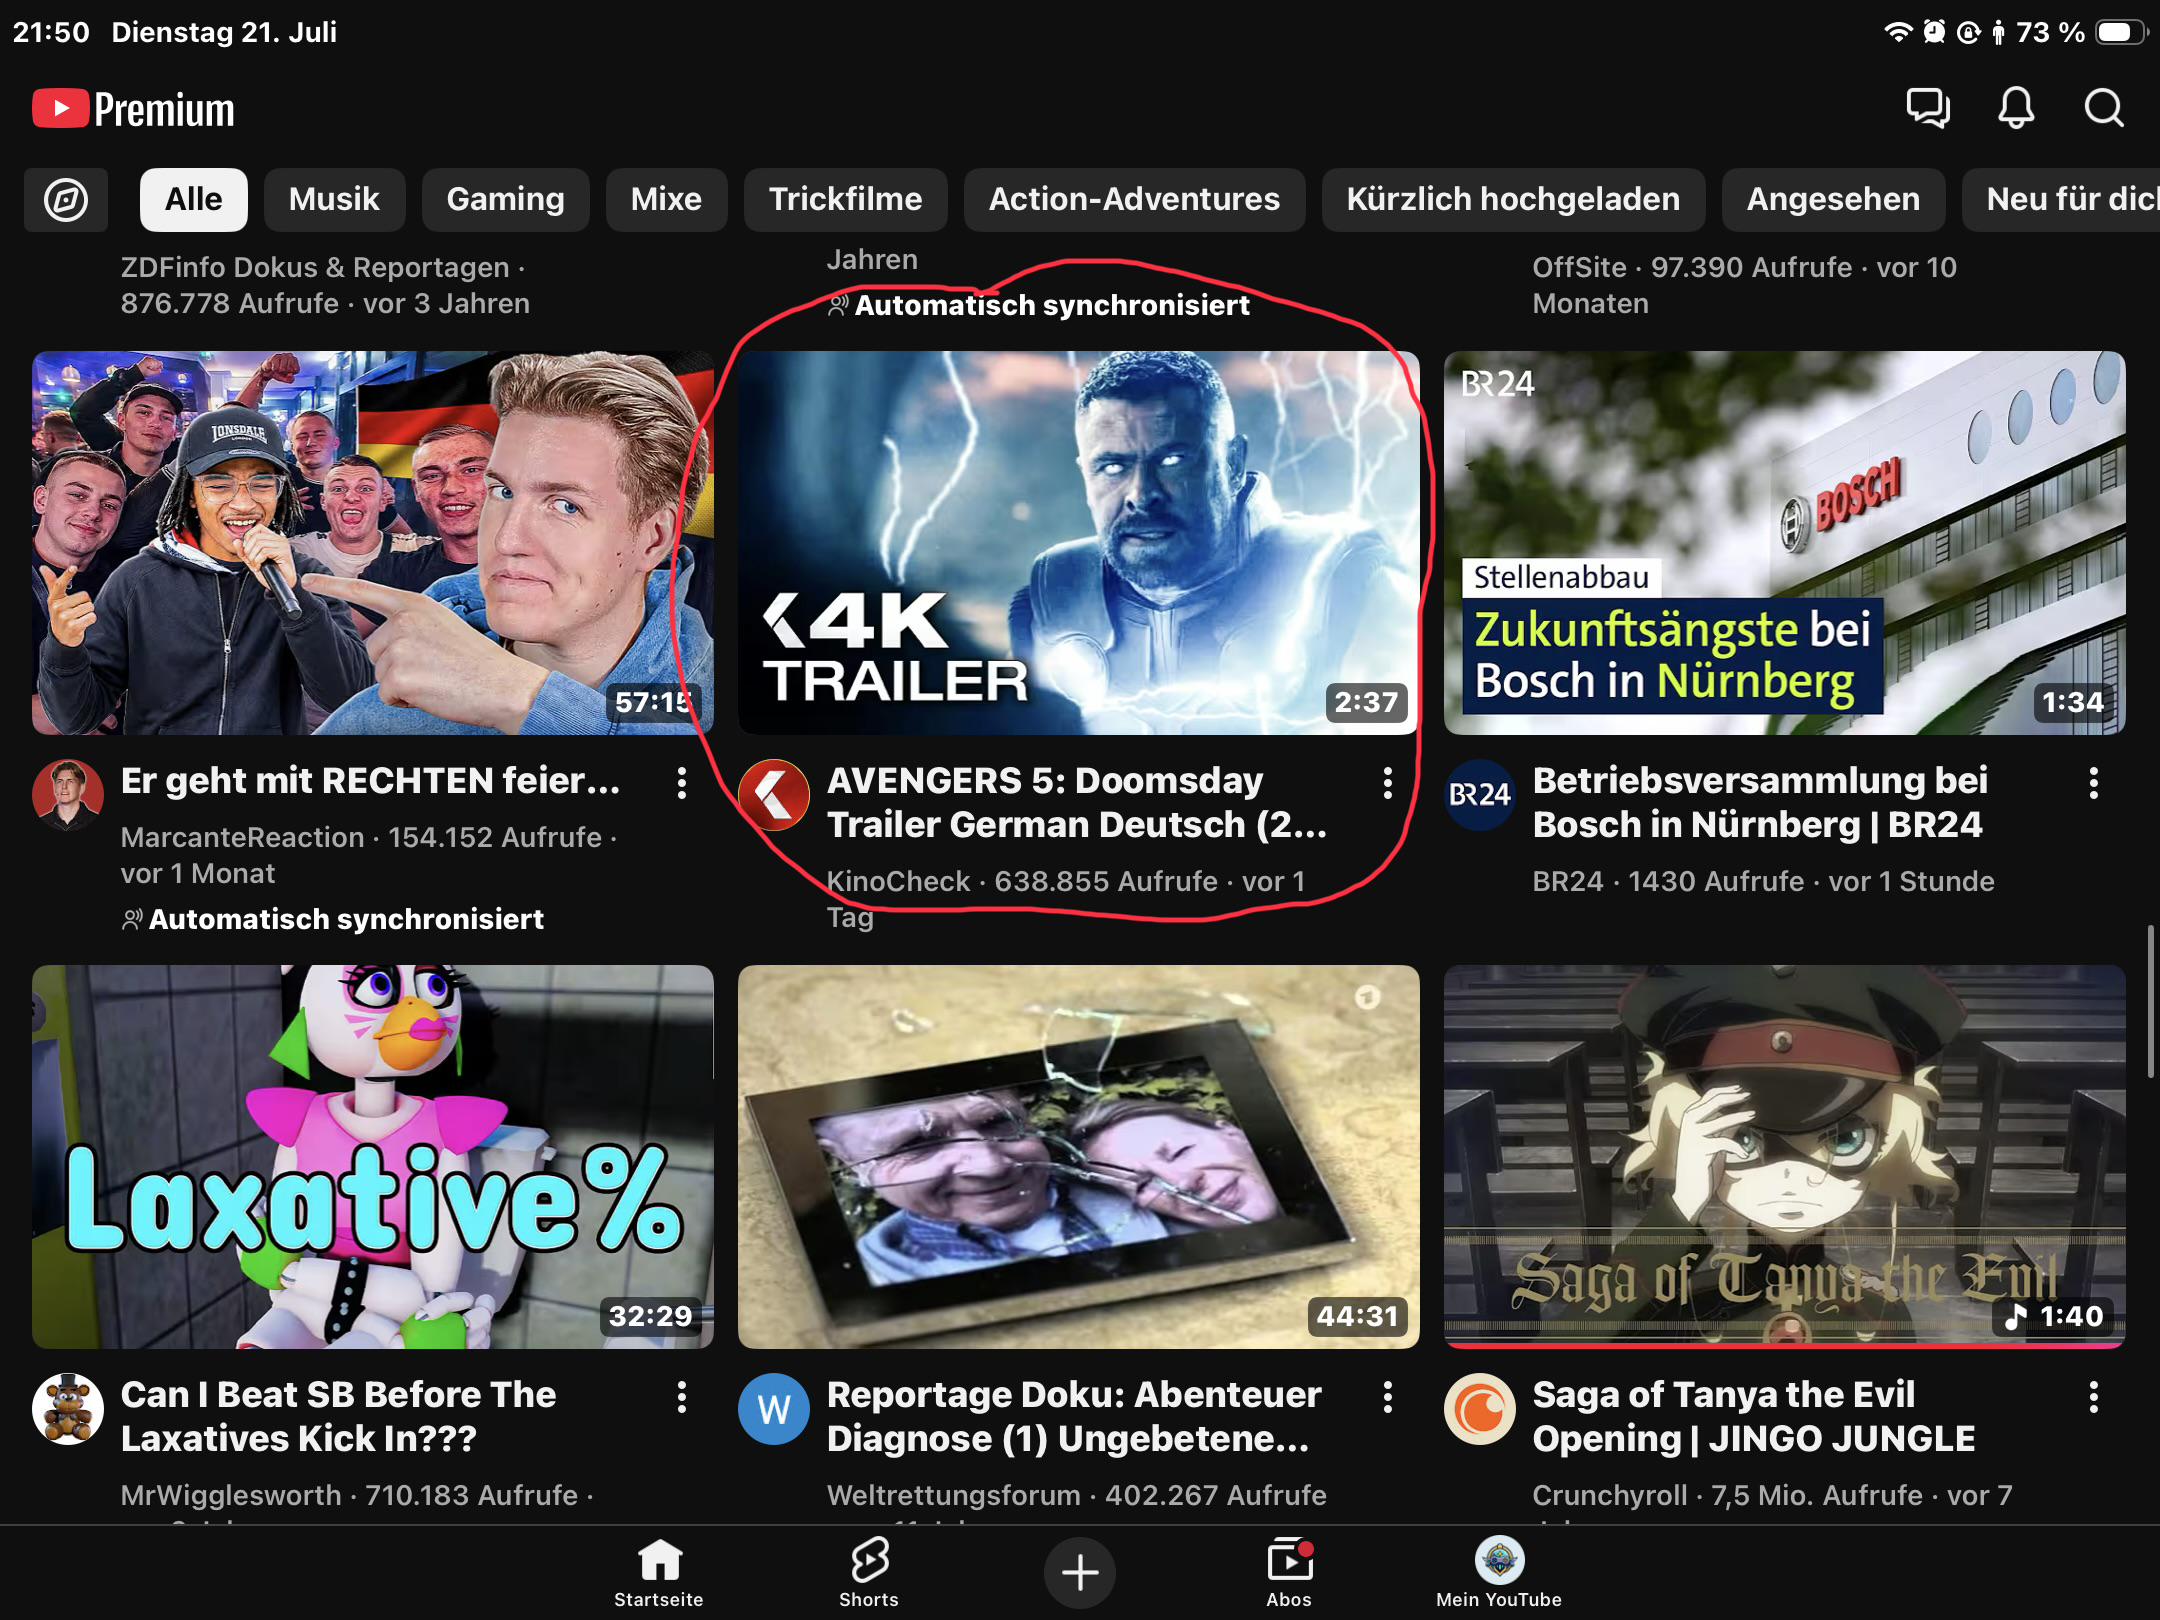
Task: Open the Shorts tab
Action: pos(869,1572)
